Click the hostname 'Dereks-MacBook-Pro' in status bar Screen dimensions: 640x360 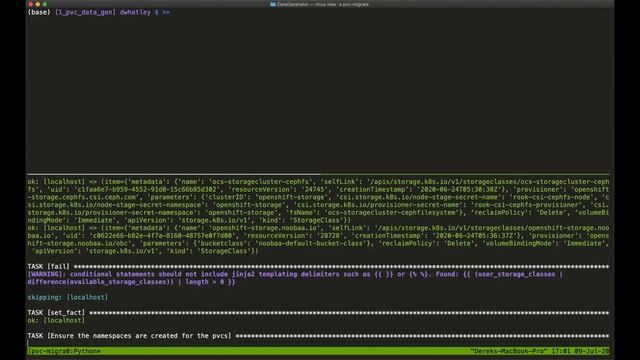pyautogui.click(x=509, y=351)
